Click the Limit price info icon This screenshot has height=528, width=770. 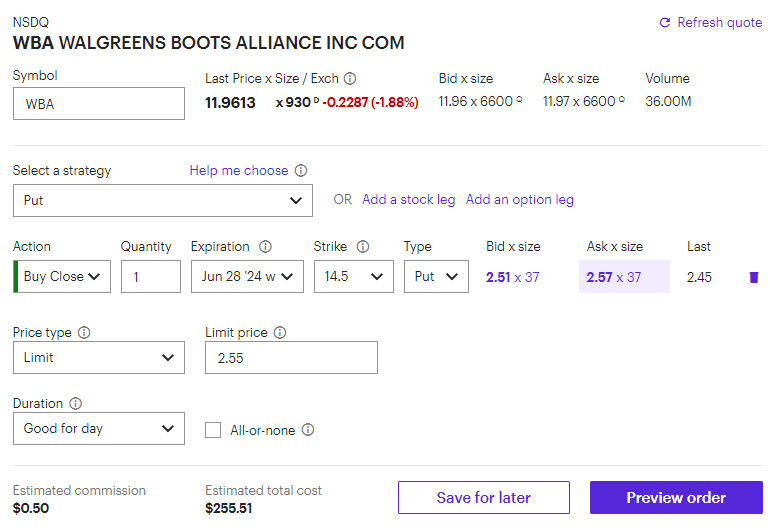click(x=280, y=332)
